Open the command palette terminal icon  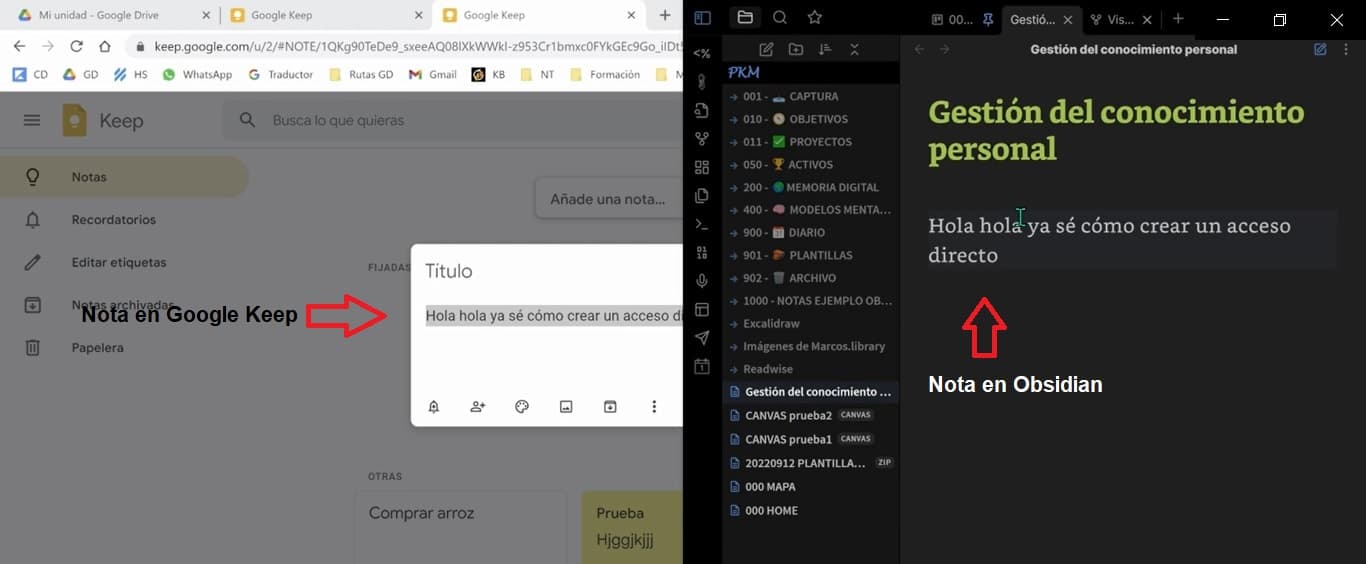point(702,224)
